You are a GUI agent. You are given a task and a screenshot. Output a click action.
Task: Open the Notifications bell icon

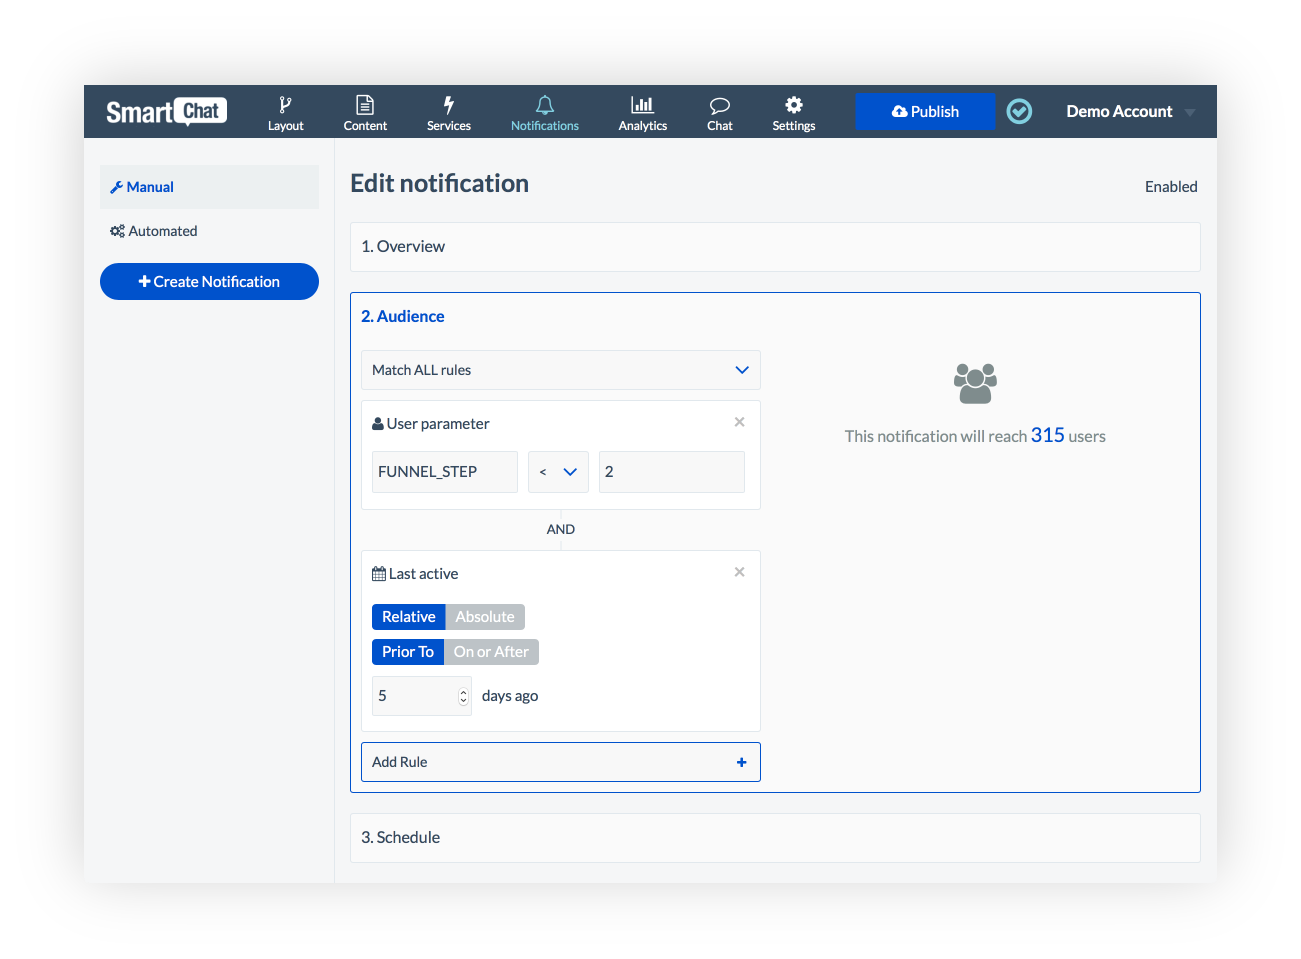[x=545, y=105]
